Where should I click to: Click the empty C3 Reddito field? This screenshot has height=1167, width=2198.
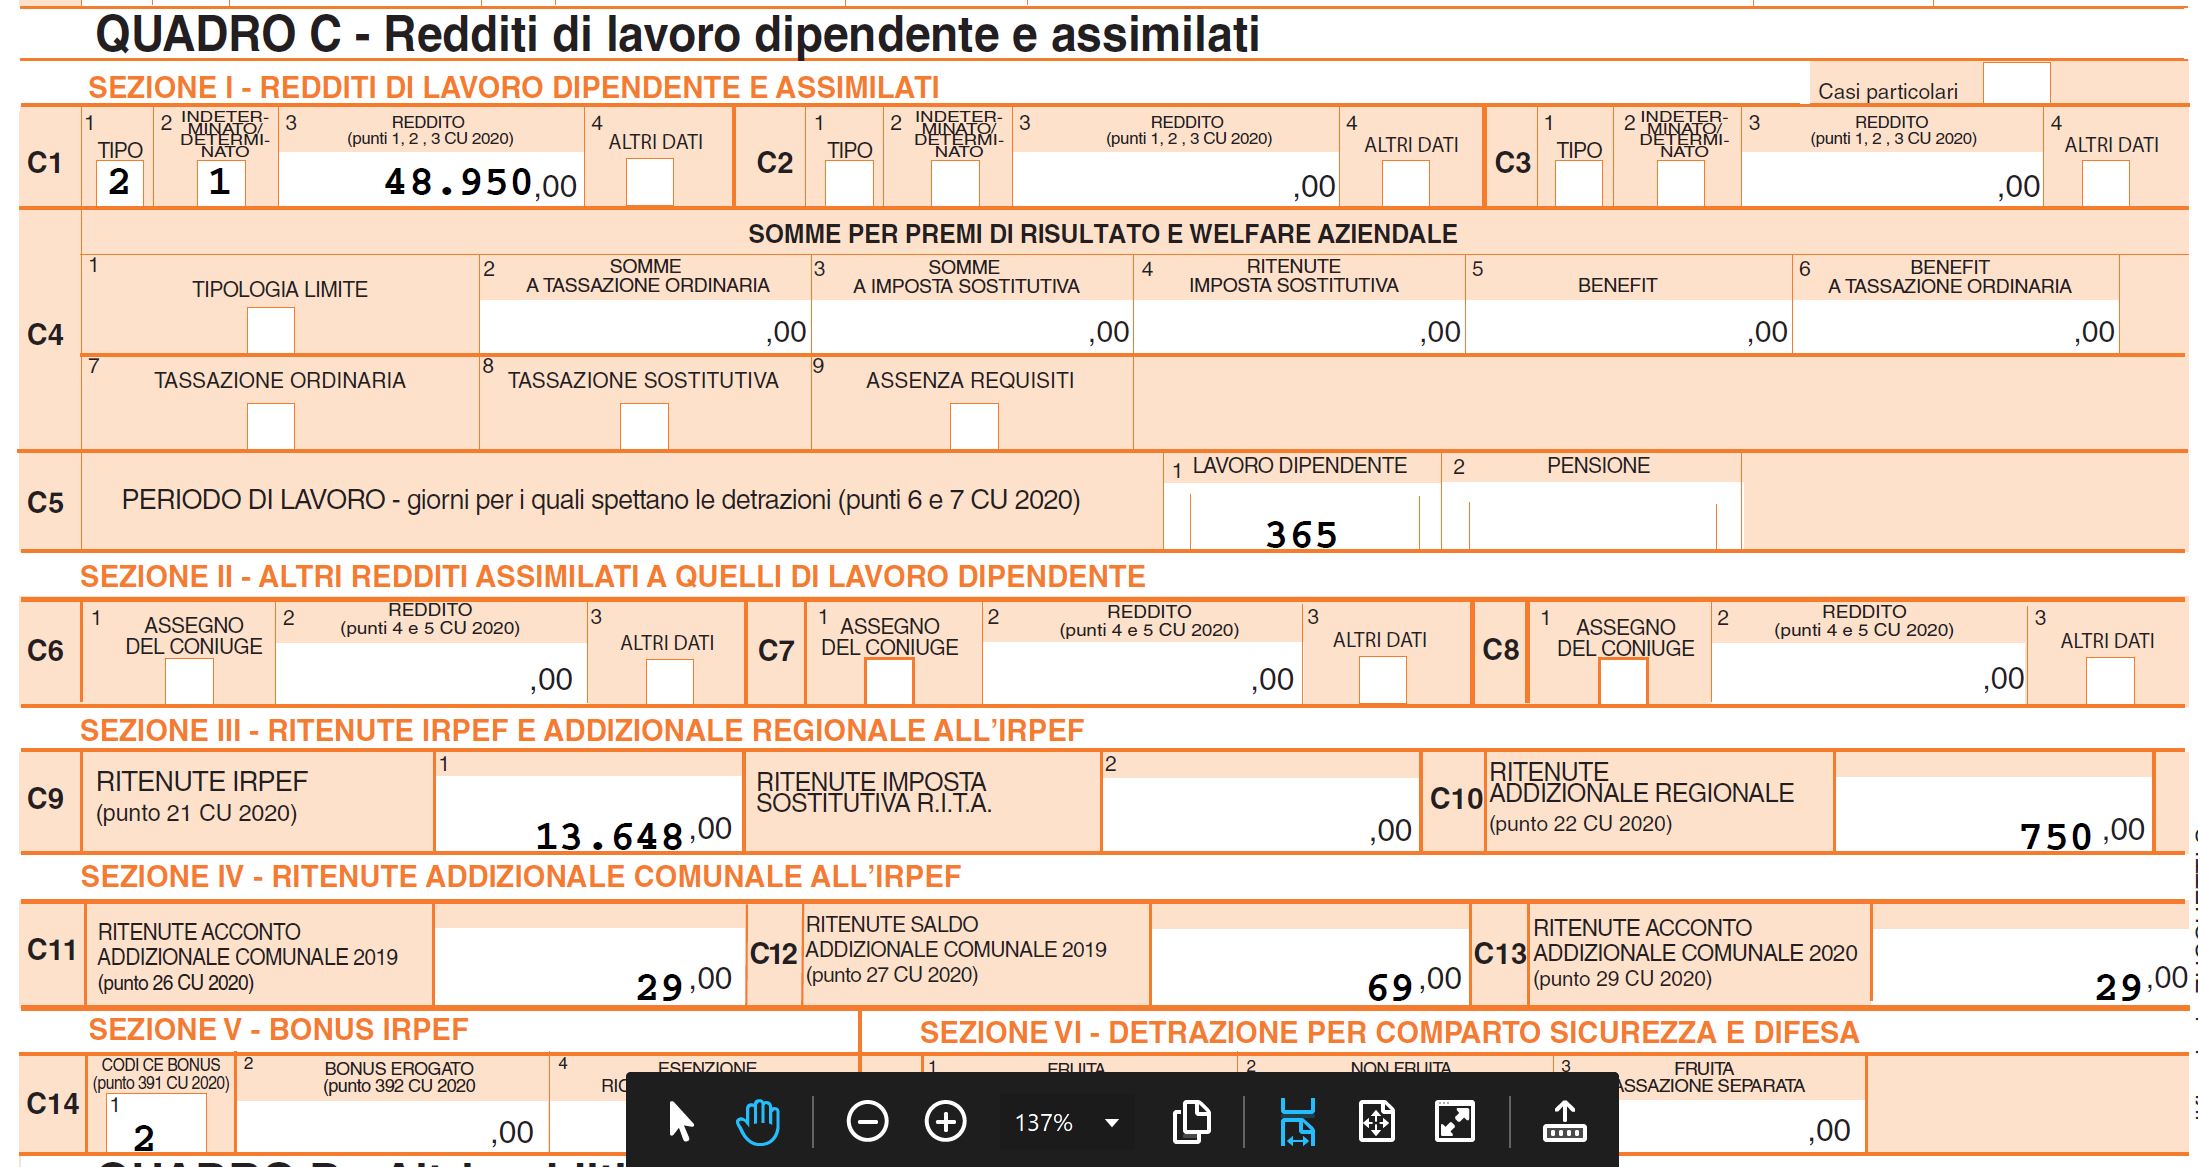coord(1892,180)
